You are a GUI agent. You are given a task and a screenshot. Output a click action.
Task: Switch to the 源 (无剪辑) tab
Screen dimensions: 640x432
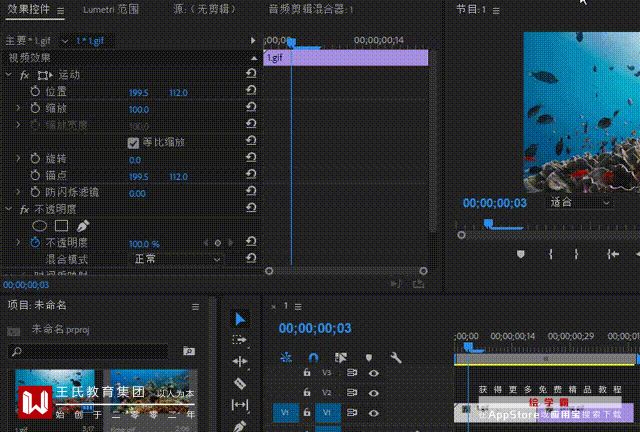(205, 9)
